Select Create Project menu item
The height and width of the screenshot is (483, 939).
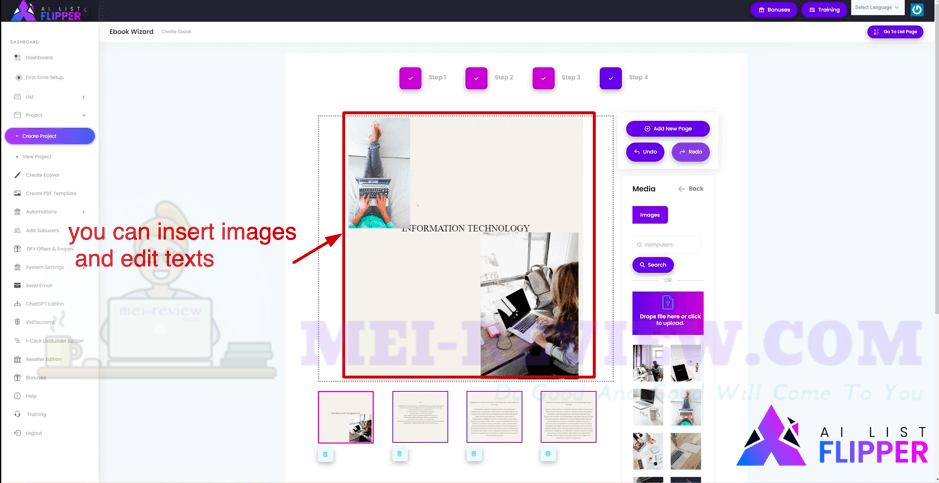(50, 136)
